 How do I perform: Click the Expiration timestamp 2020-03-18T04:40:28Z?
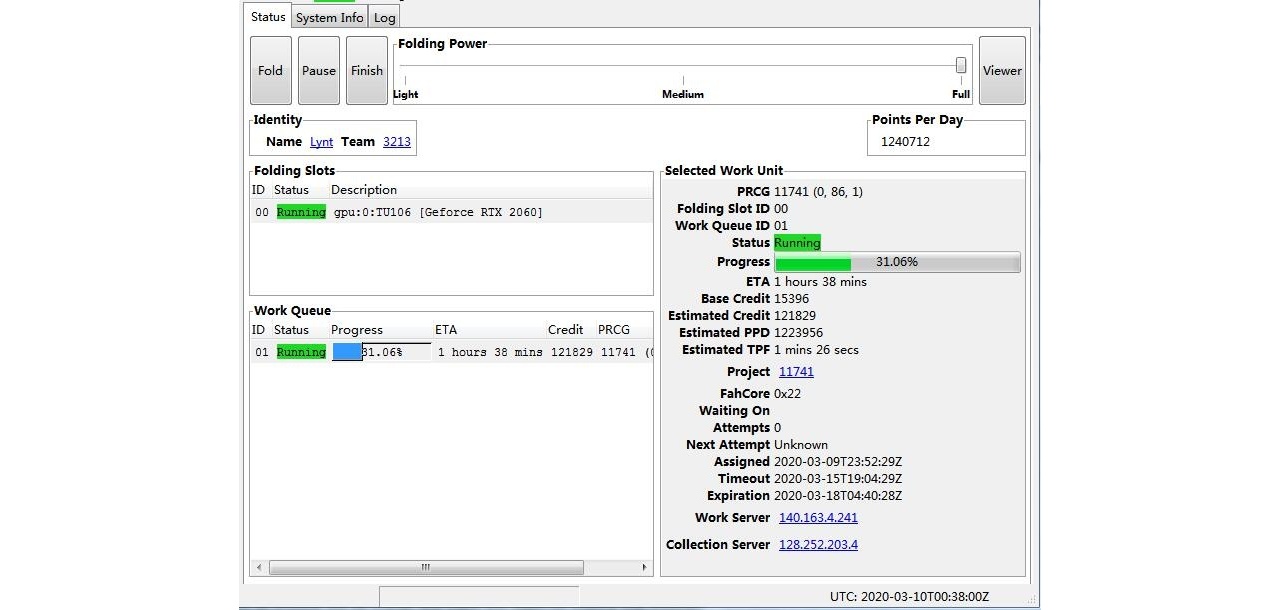838,496
